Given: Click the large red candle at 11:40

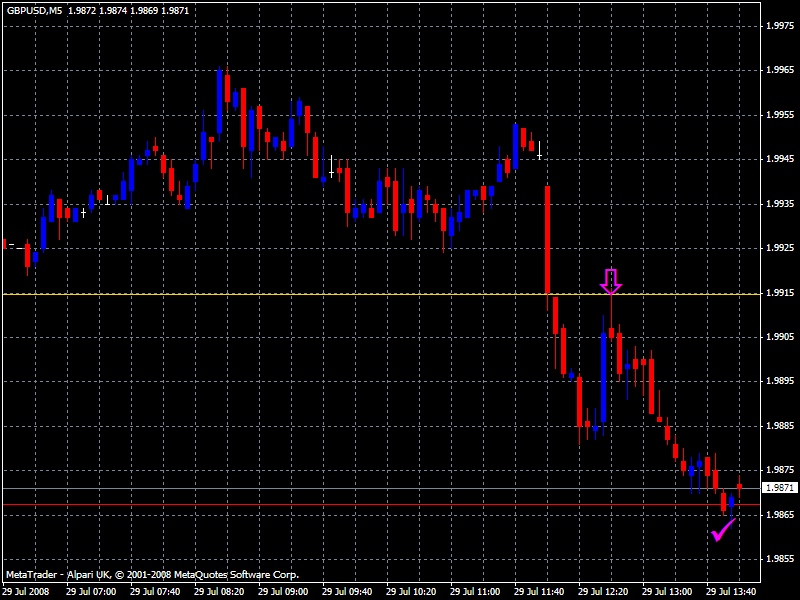Looking at the screenshot, I should pyautogui.click(x=547, y=238).
